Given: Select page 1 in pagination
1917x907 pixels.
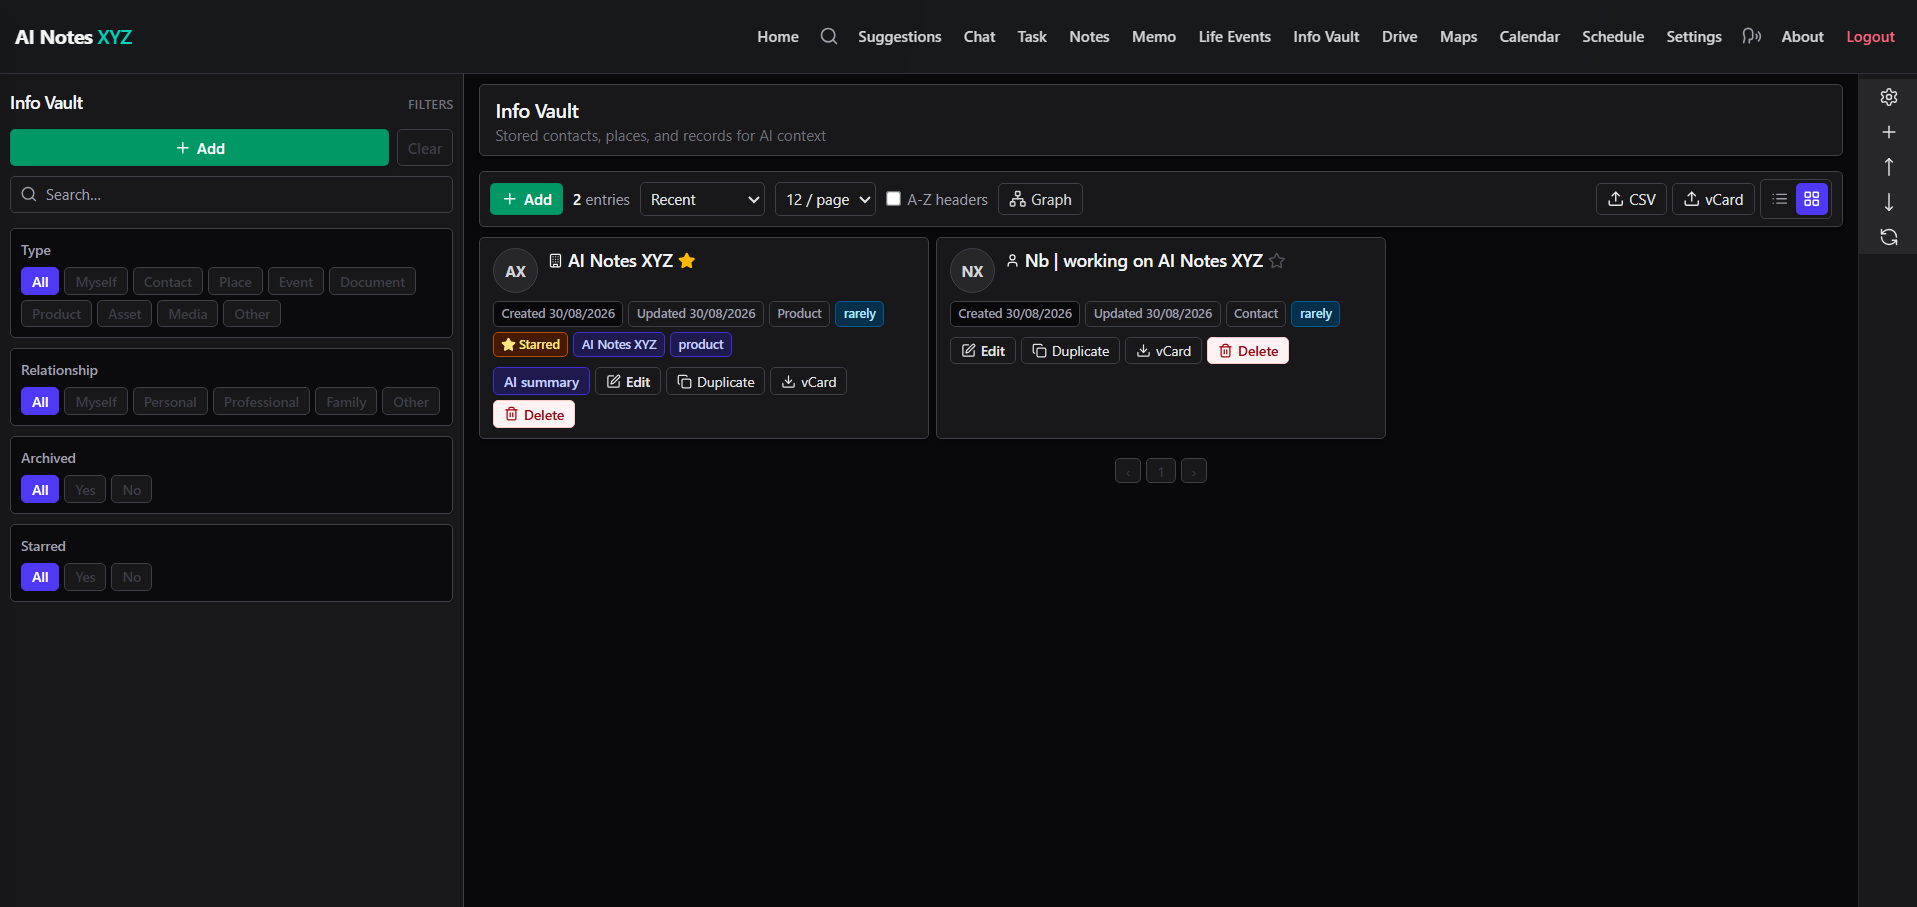Looking at the screenshot, I should (x=1161, y=471).
